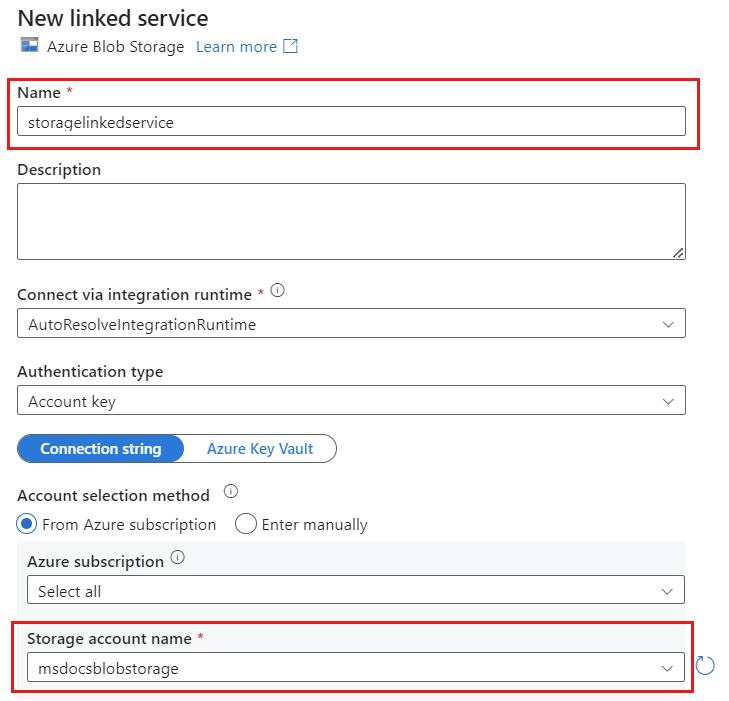This screenshot has width=729, height=701.
Task: Expand the Storage account name dropdown
Action: [x=355, y=667]
